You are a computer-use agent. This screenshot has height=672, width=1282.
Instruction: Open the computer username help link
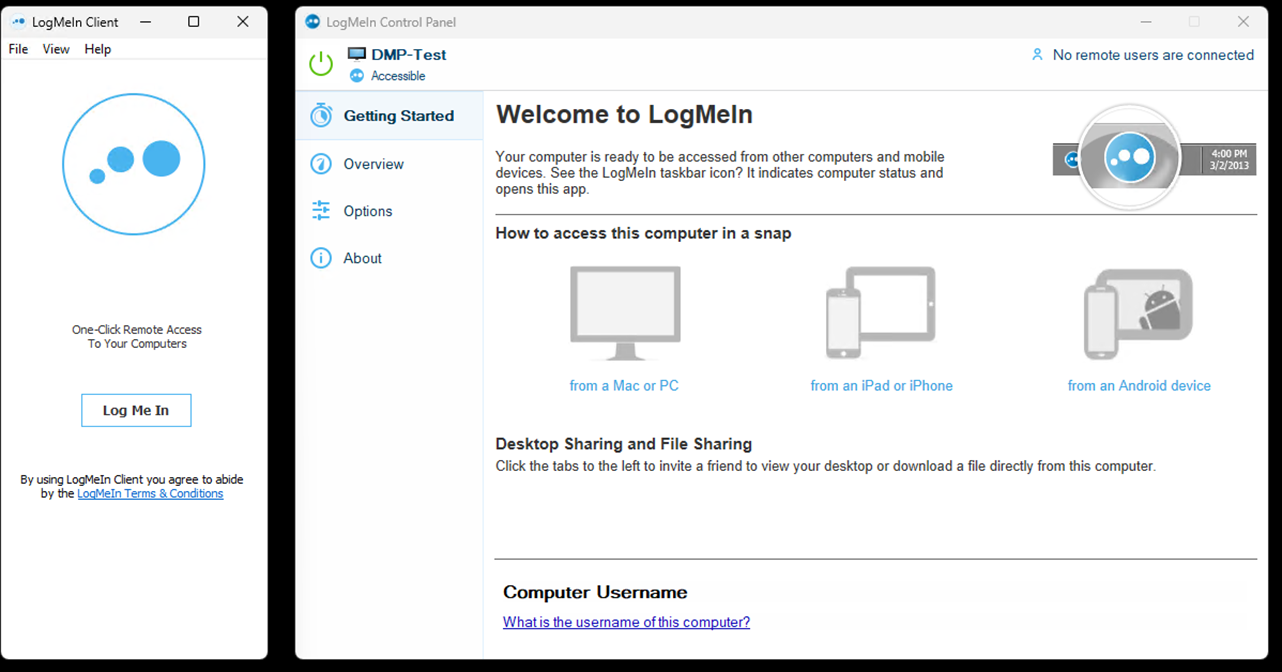(626, 622)
